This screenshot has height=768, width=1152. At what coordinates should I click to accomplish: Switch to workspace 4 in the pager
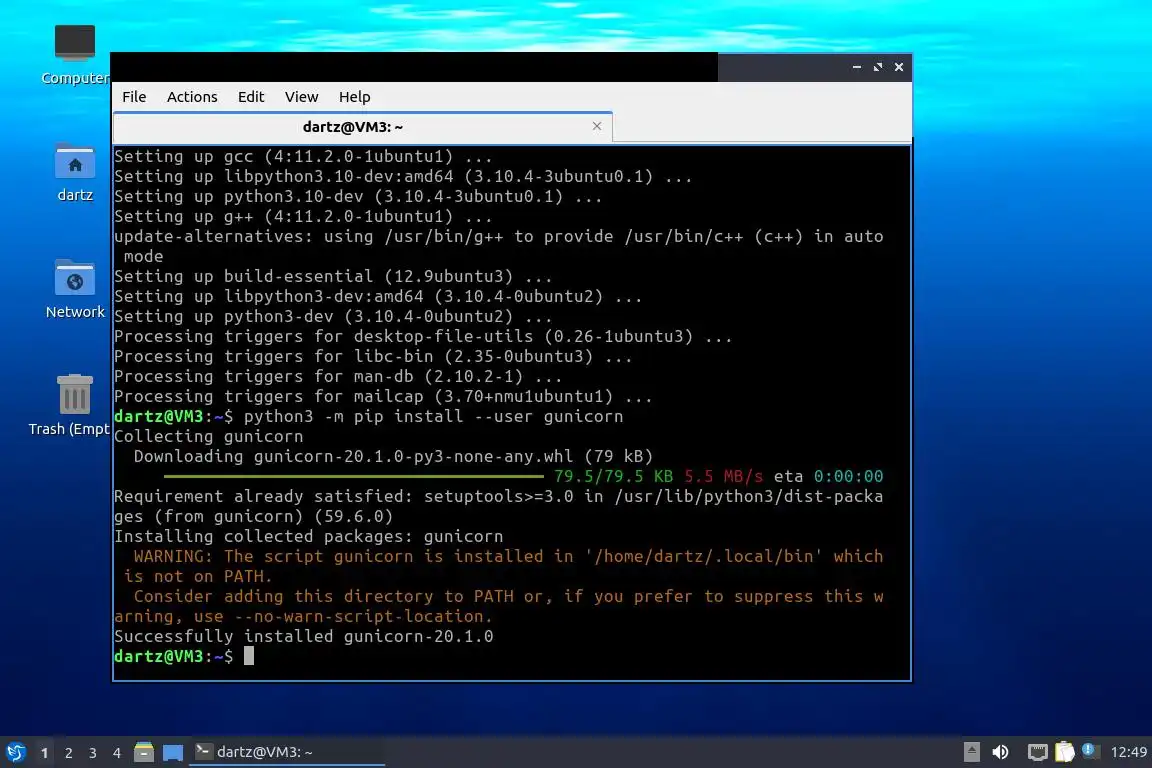coord(117,753)
